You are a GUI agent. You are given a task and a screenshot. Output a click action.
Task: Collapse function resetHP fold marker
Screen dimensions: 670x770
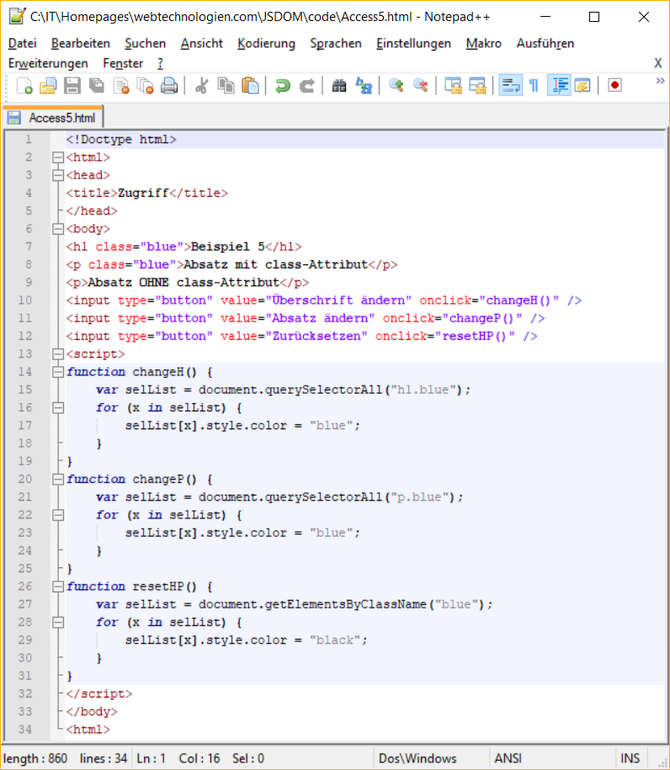(58, 586)
